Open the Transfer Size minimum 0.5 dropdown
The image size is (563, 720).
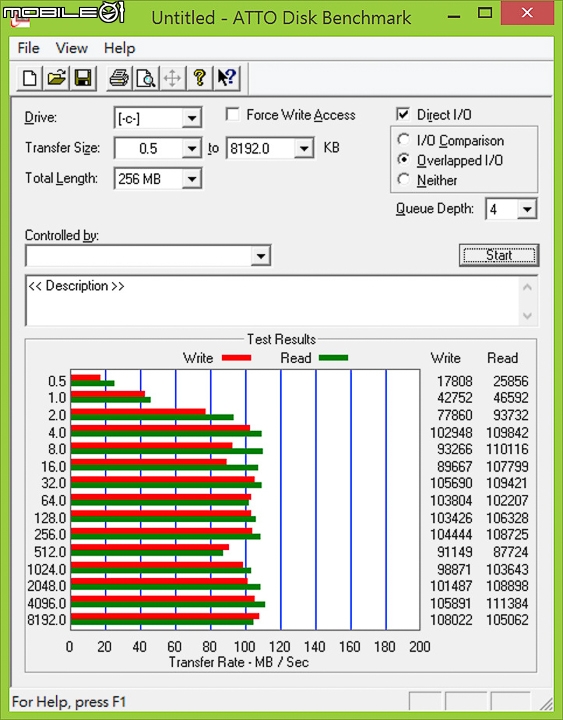pos(191,148)
